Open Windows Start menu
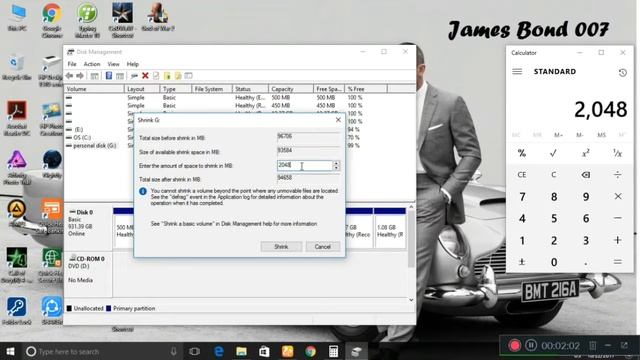Screen dimensions: 640x360 (11, 351)
